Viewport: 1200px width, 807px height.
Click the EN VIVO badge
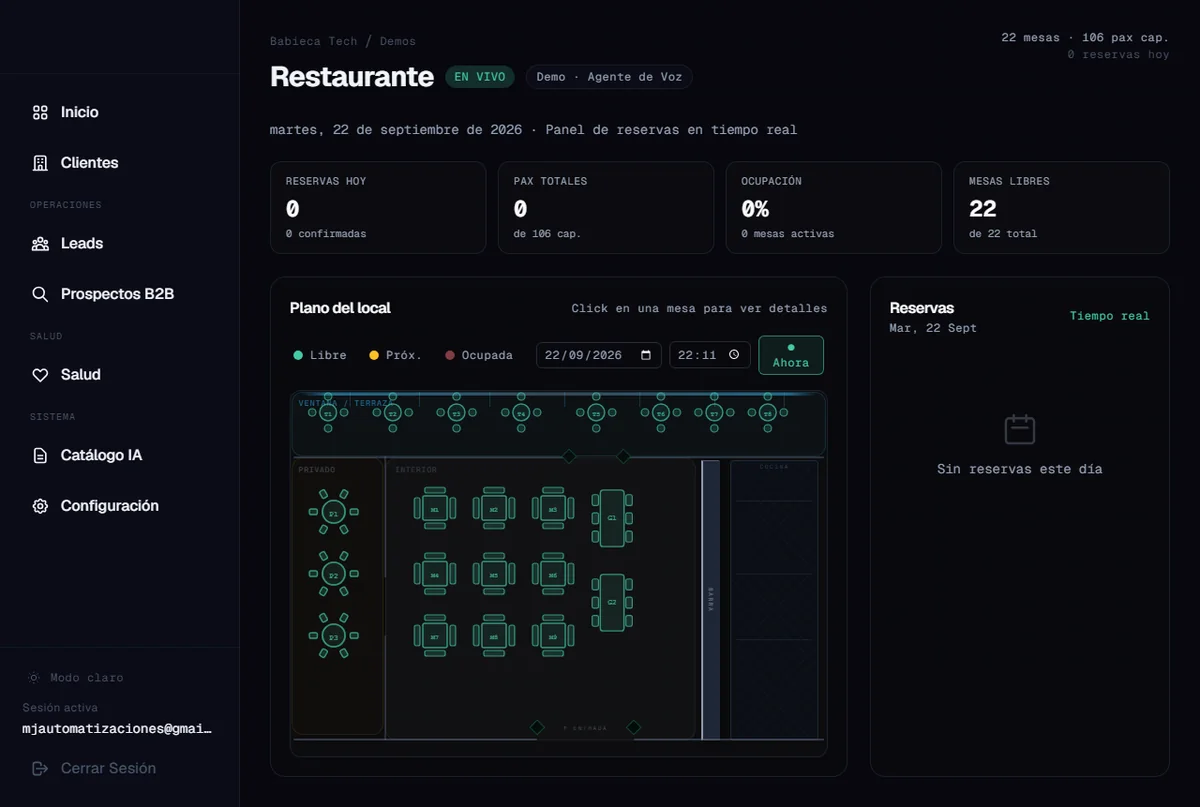(480, 77)
